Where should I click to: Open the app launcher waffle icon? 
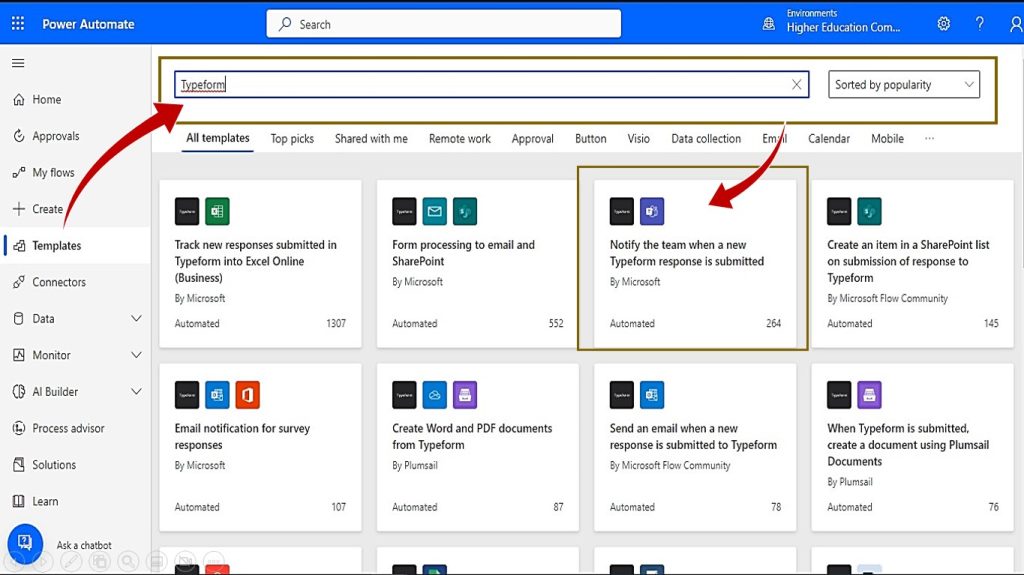tap(18, 24)
